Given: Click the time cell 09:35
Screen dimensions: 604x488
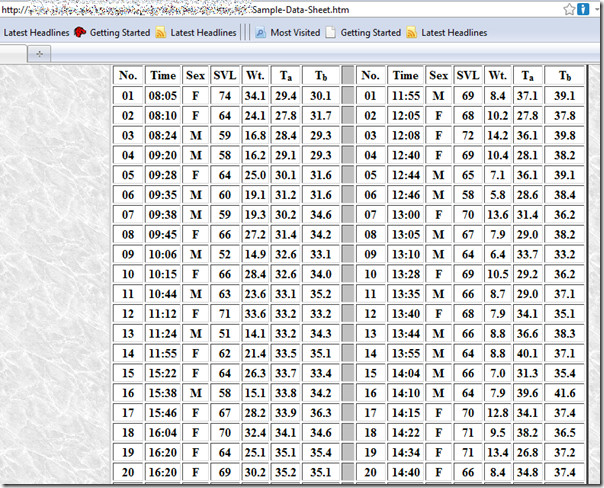Looking at the screenshot, I should click(x=163, y=195).
